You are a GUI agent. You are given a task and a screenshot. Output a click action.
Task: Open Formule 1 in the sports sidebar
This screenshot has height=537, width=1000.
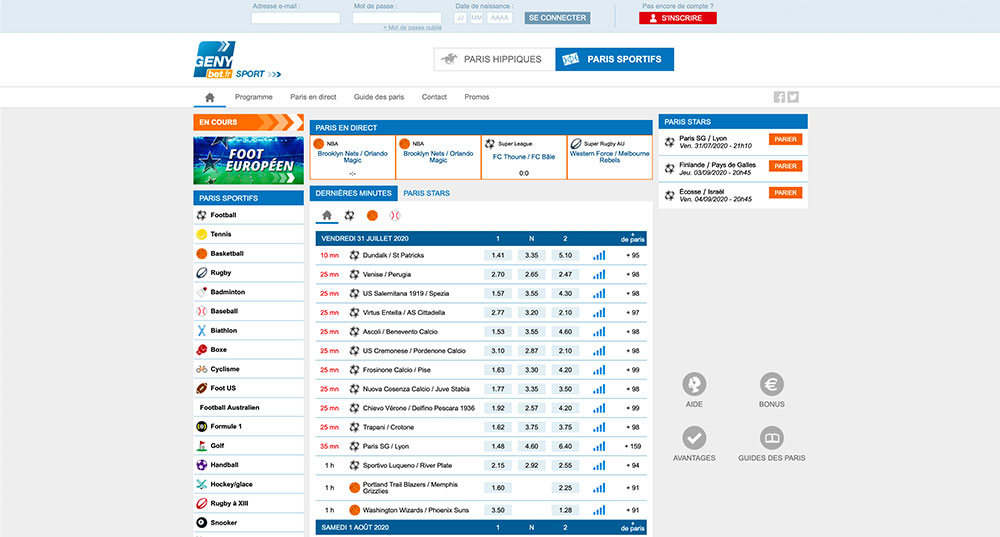[x=249, y=426]
